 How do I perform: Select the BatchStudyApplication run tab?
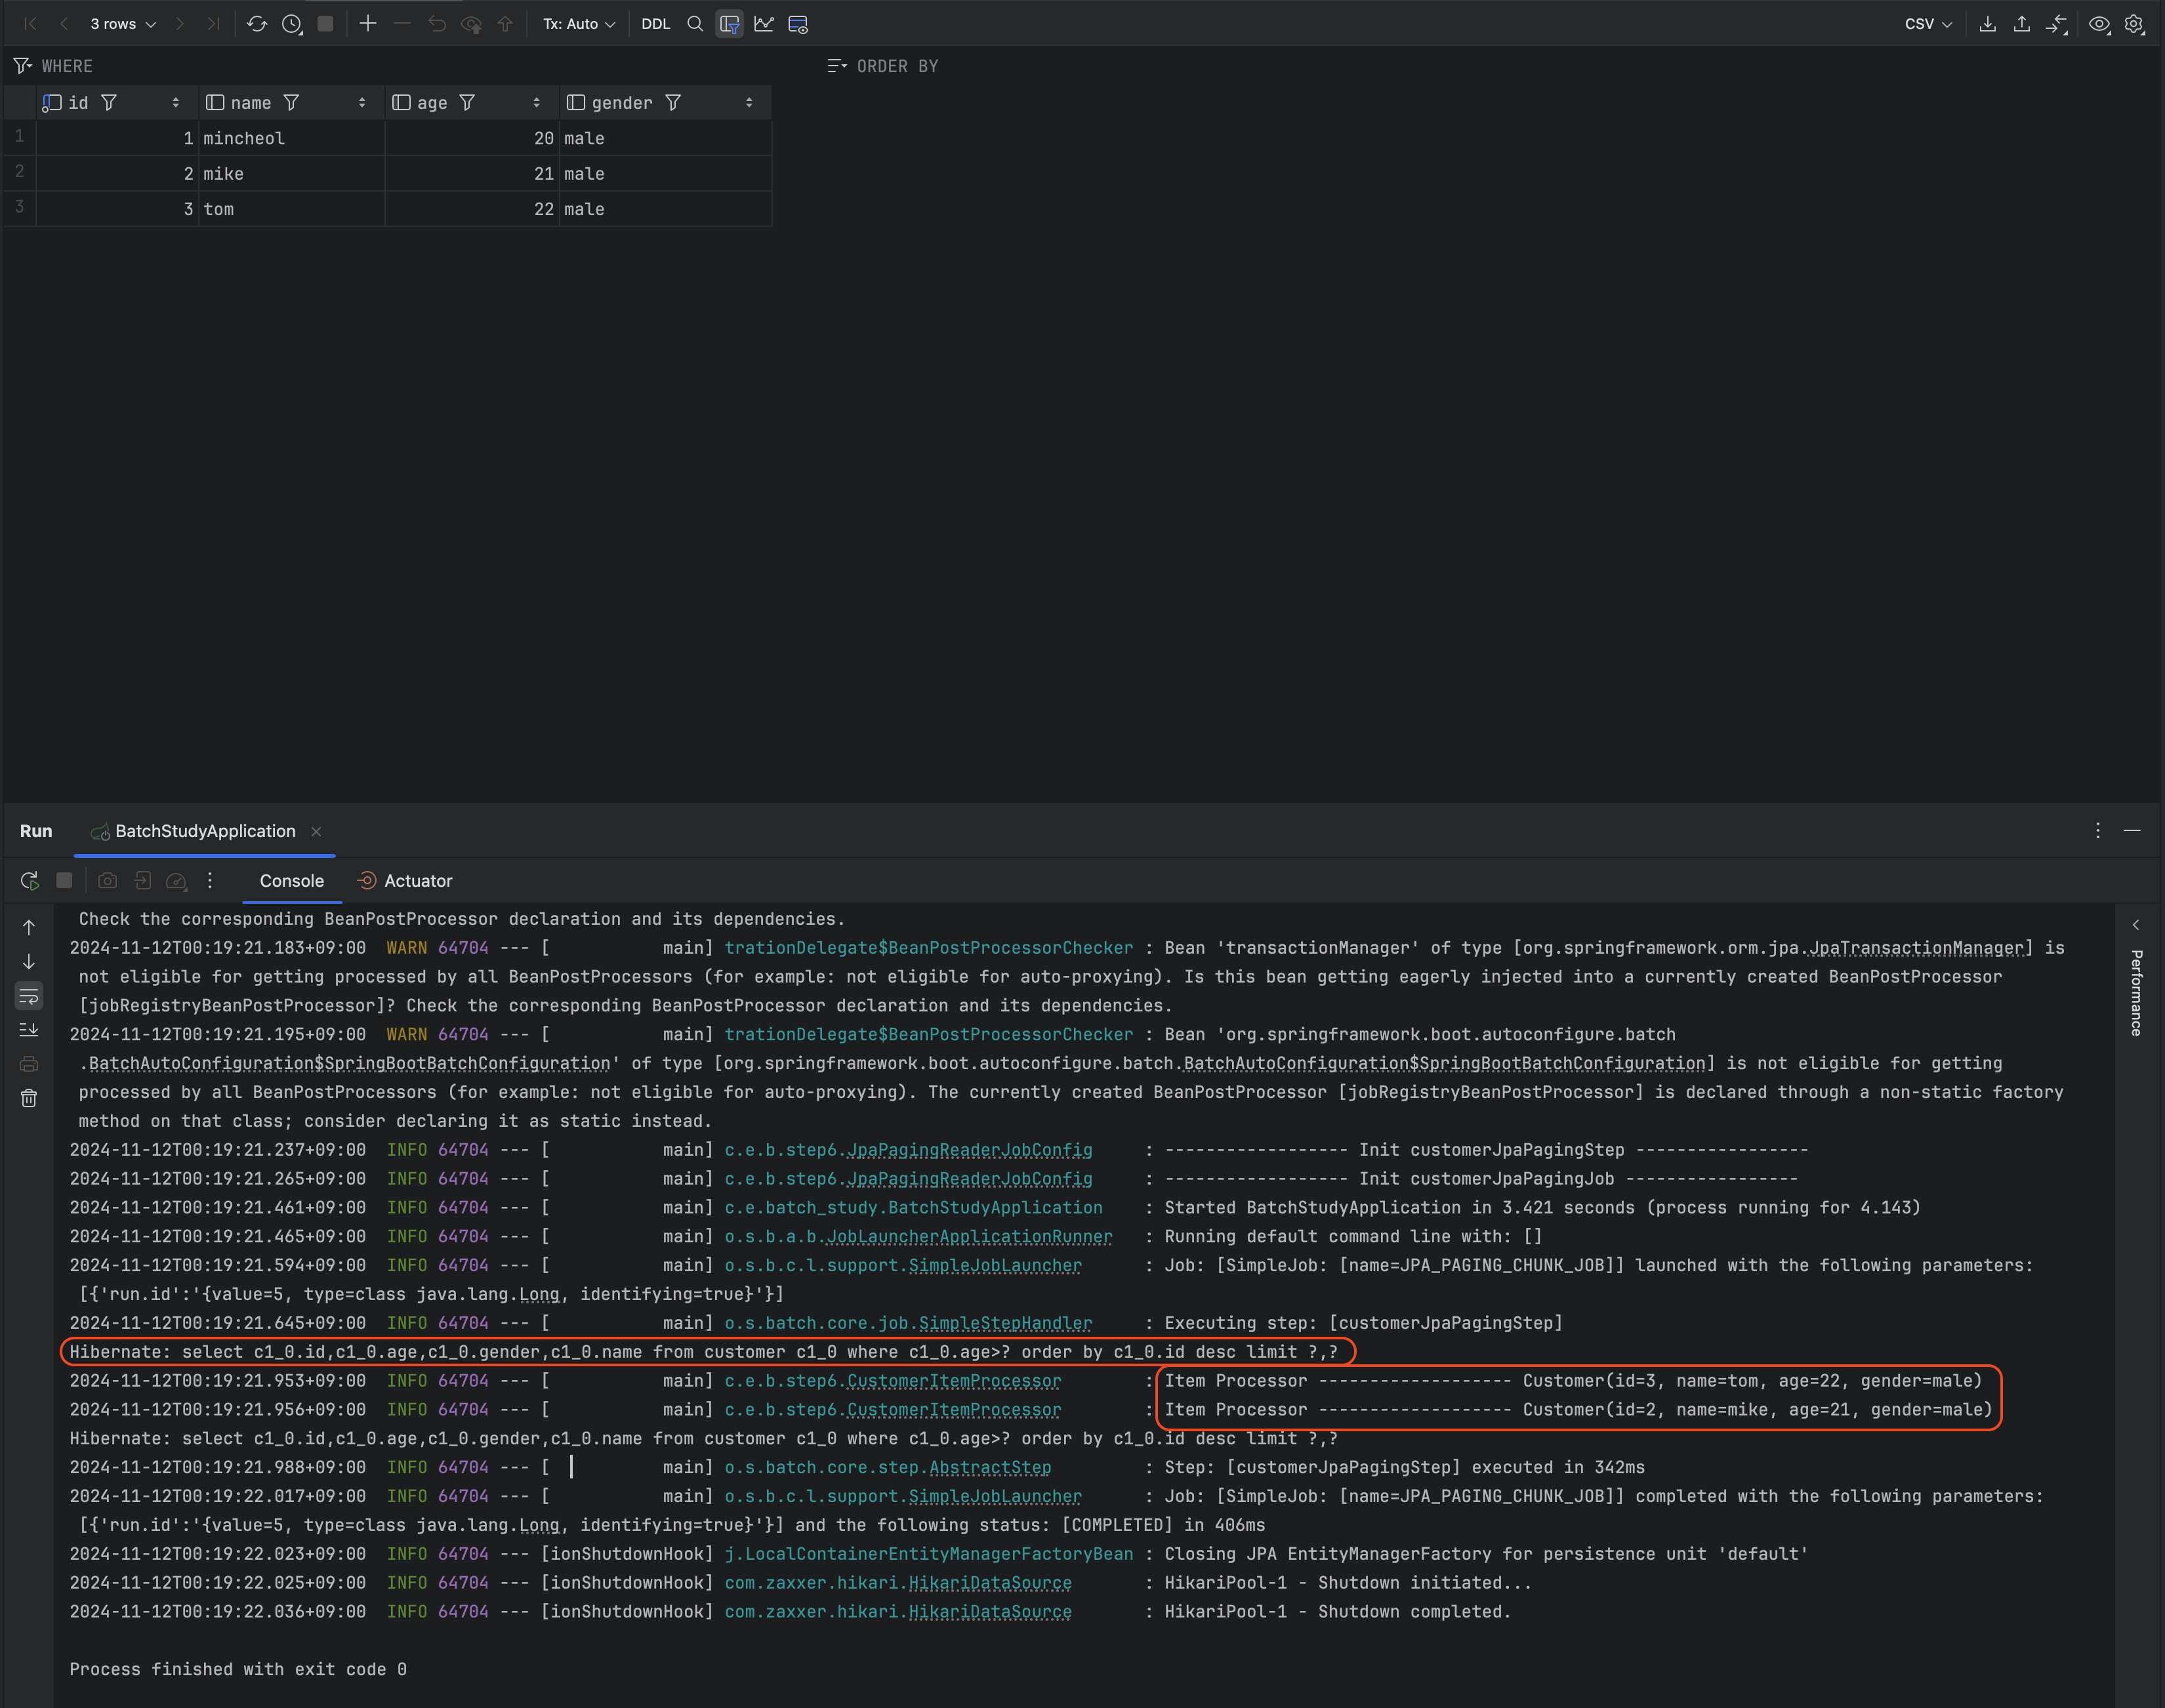(204, 831)
